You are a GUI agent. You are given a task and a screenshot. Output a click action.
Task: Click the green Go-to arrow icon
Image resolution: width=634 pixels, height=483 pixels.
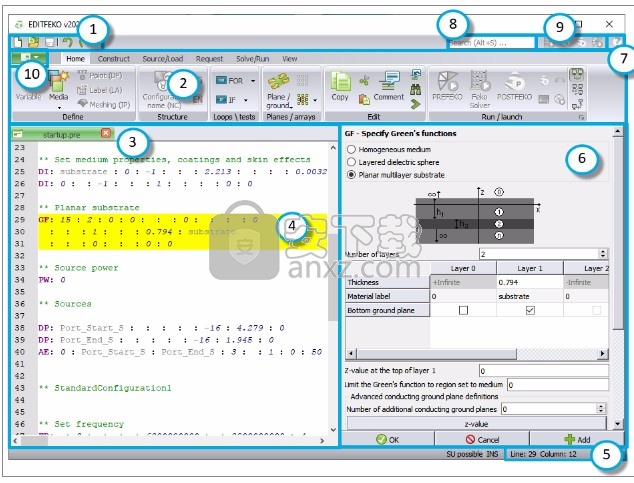tap(415, 104)
